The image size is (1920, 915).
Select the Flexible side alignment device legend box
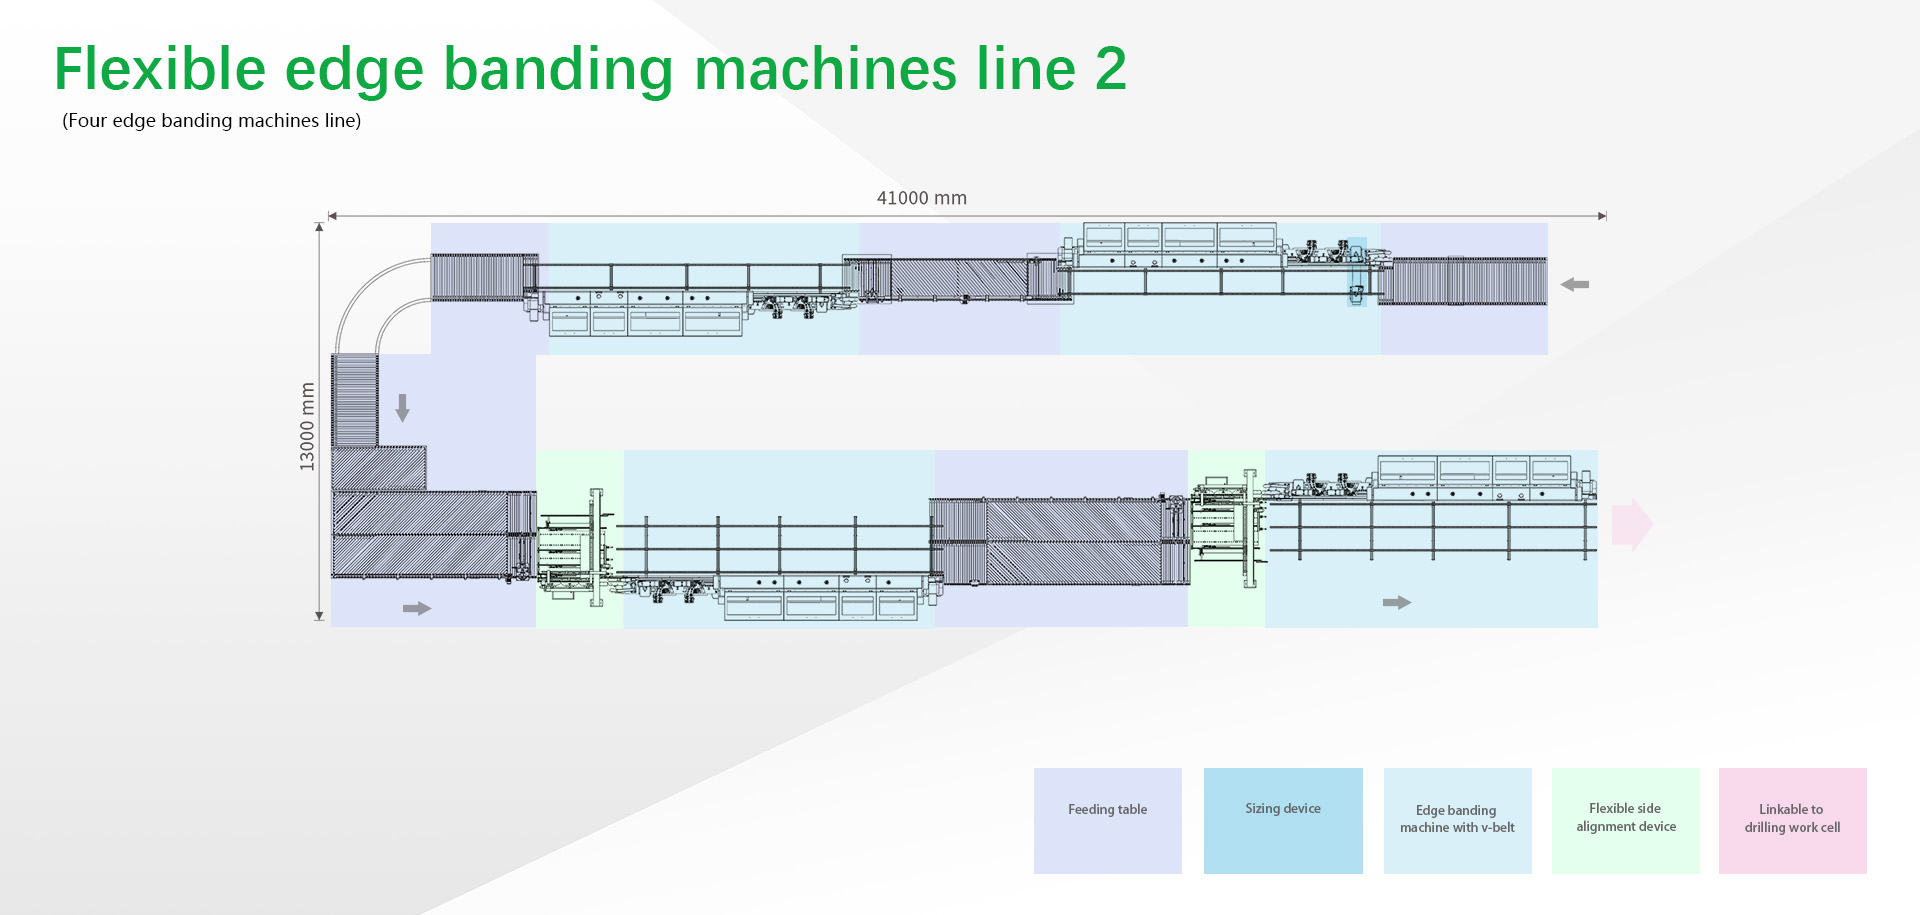pos(1625,820)
